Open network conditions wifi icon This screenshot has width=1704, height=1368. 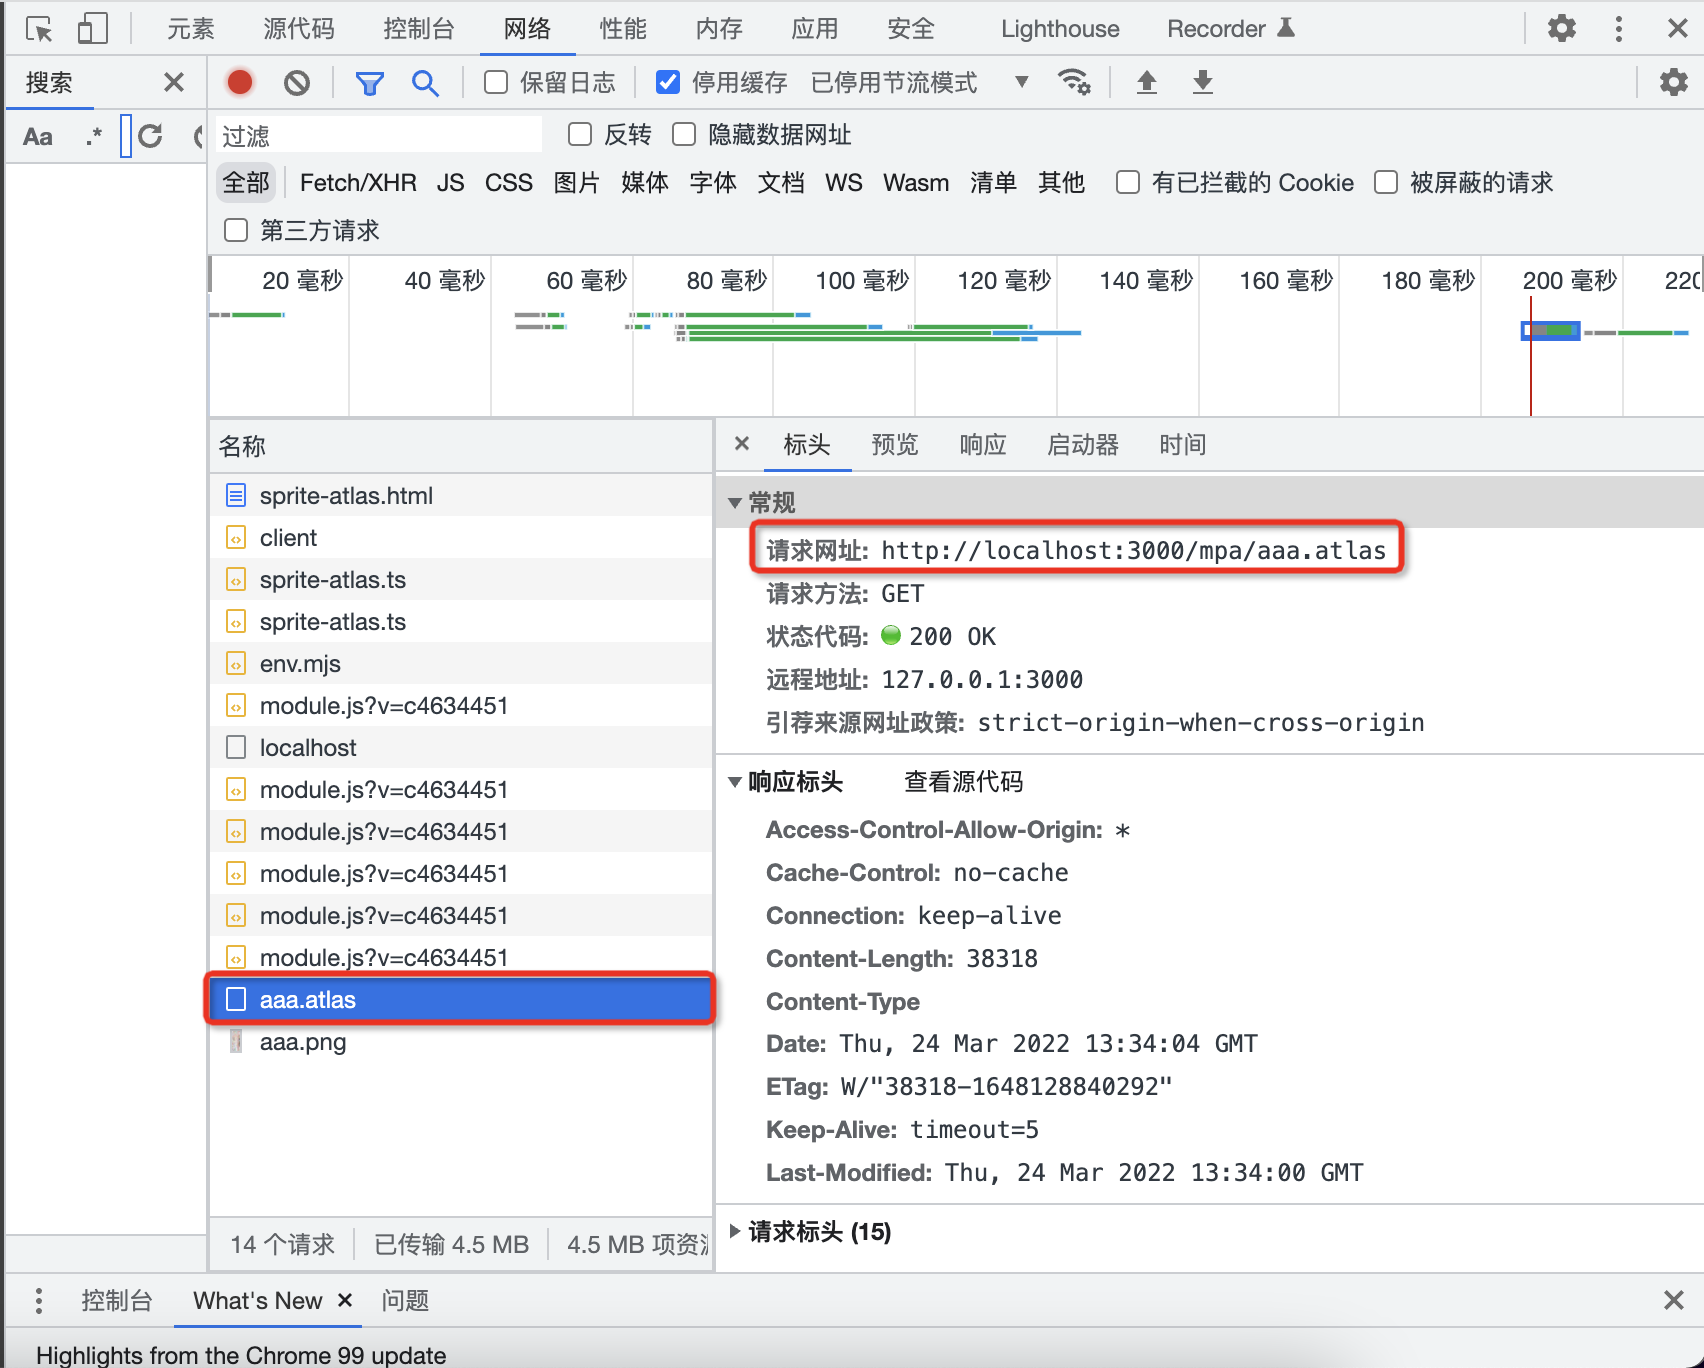click(x=1074, y=82)
